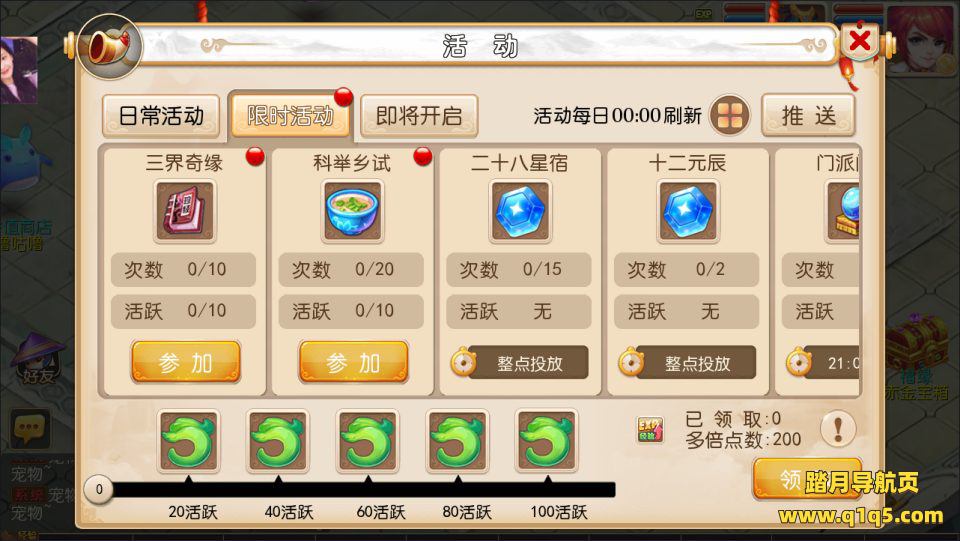
Task: Click the exclamation info icon
Action: coord(838,428)
